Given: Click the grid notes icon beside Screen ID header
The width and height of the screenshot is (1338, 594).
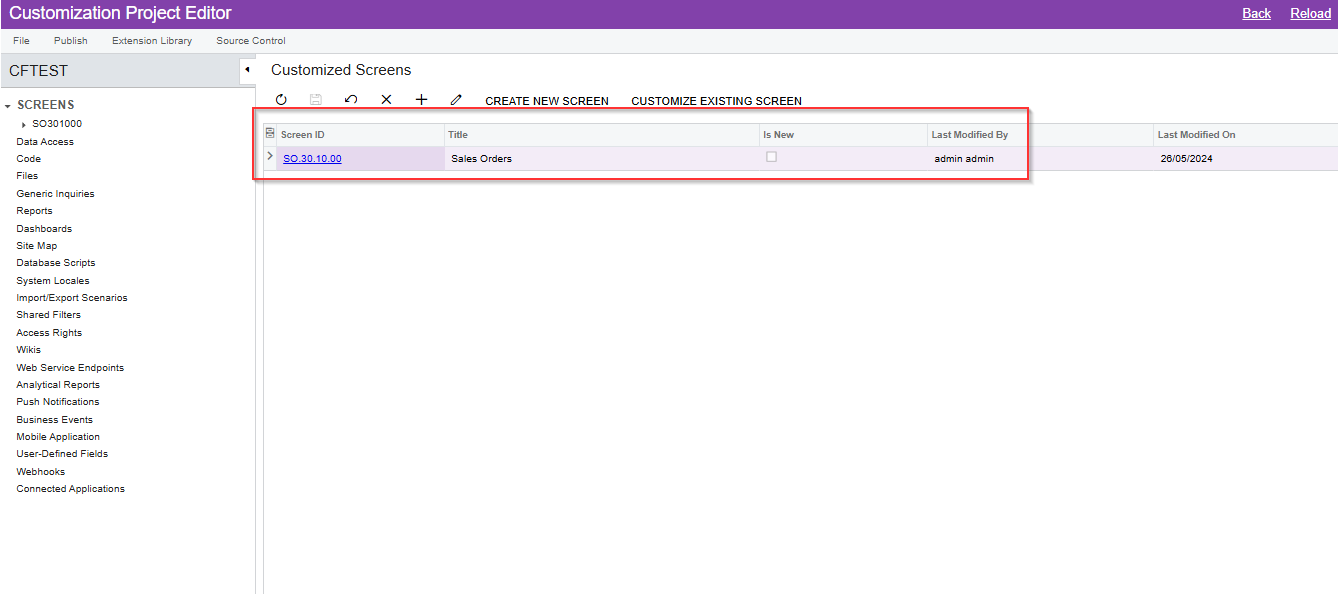Looking at the screenshot, I should point(270,134).
